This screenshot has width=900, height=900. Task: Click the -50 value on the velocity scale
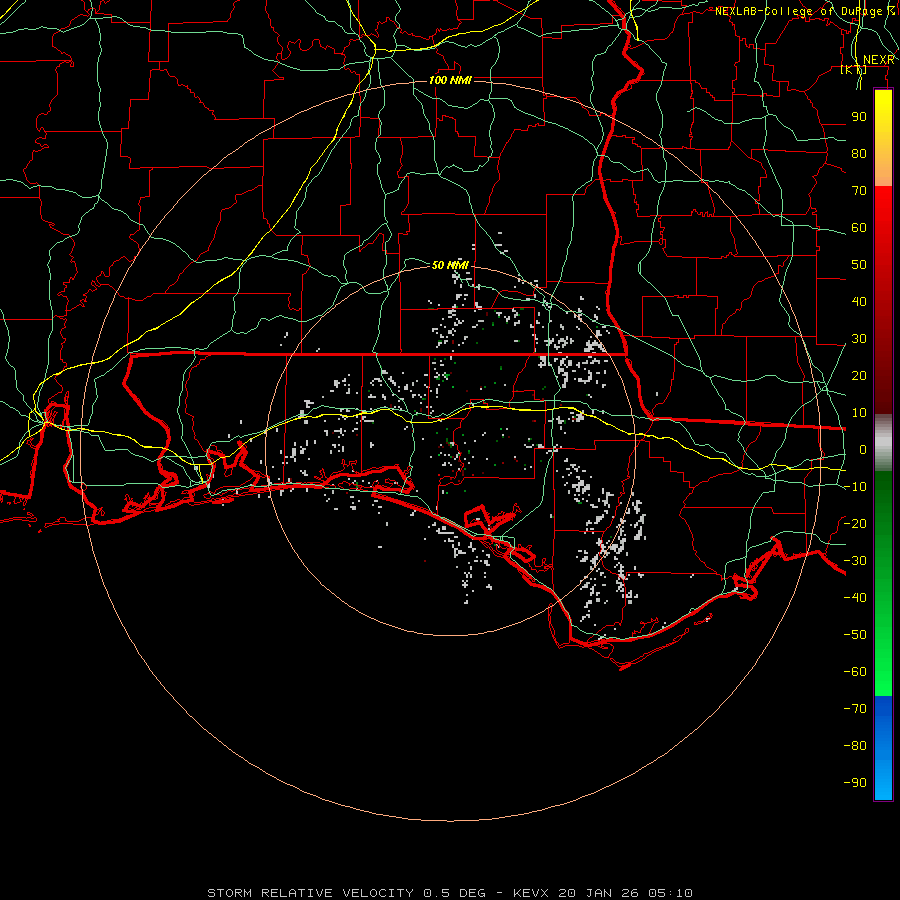coord(855,635)
